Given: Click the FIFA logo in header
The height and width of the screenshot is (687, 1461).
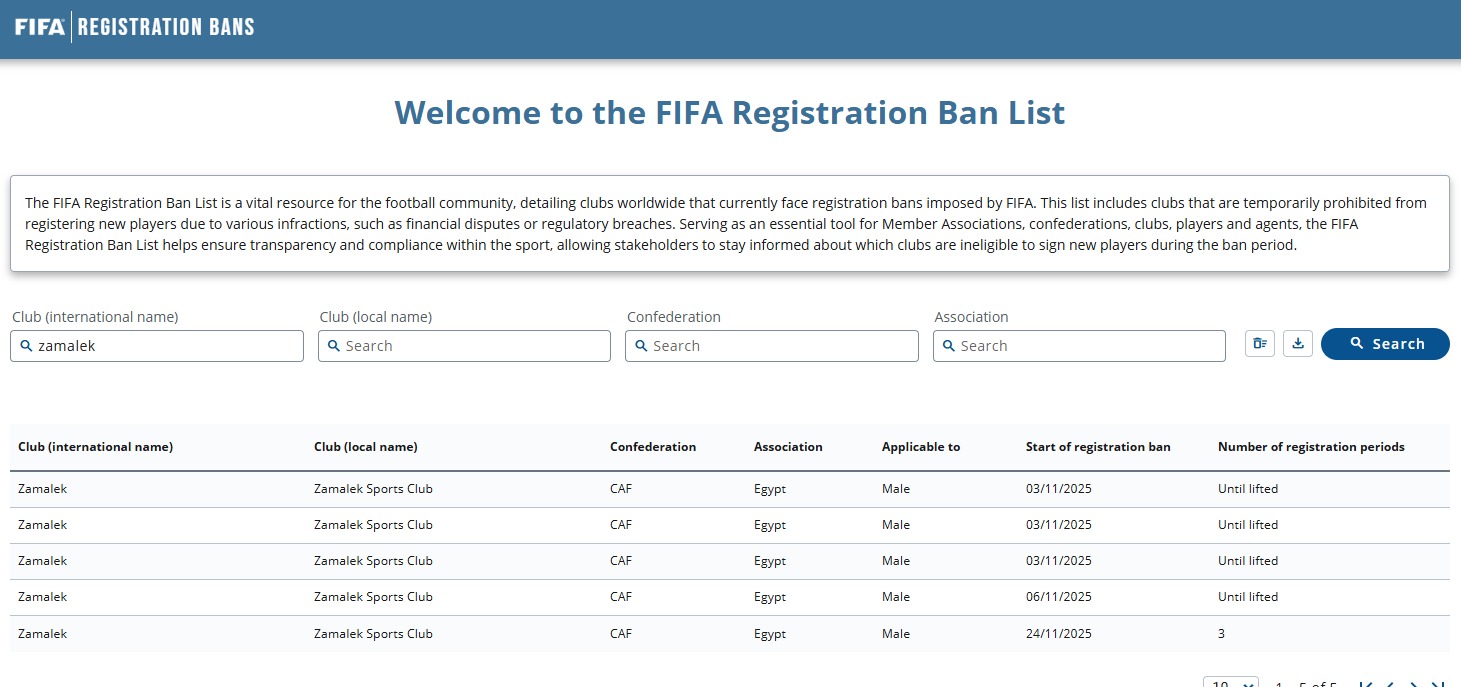Looking at the screenshot, I should click(x=40, y=27).
